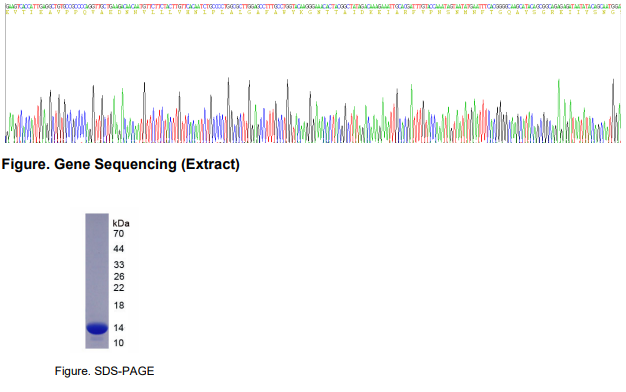
Task: Click the "33" marker label
Action: tap(119, 265)
